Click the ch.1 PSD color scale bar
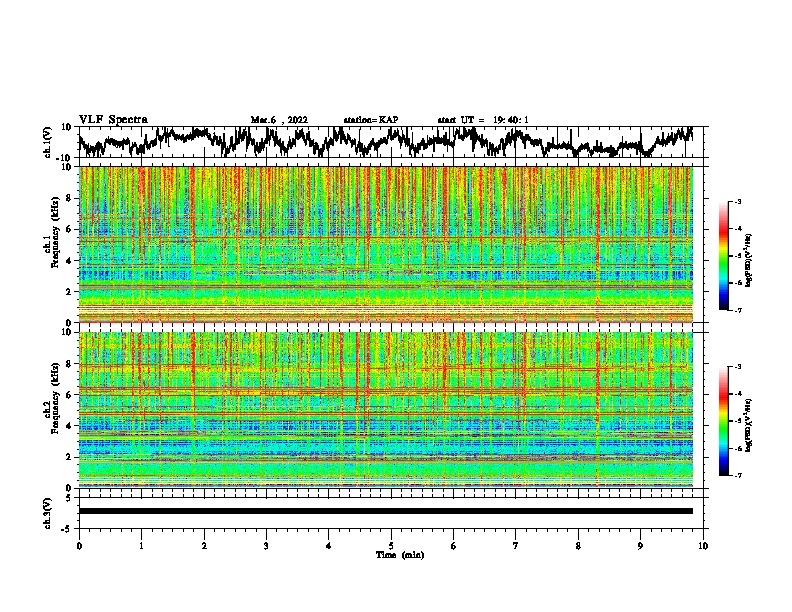Image resolution: width=792 pixels, height=612 pixels. (723, 256)
